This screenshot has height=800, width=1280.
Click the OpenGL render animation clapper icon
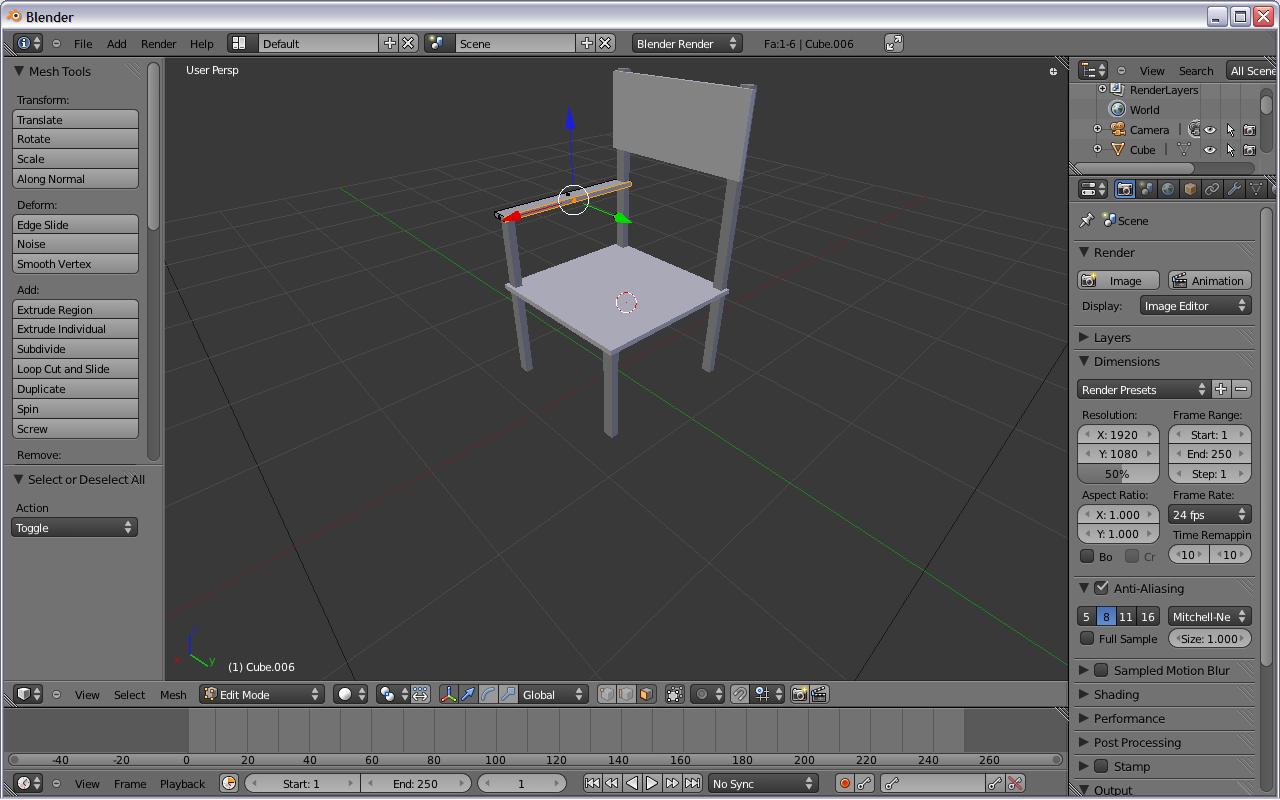click(x=819, y=694)
